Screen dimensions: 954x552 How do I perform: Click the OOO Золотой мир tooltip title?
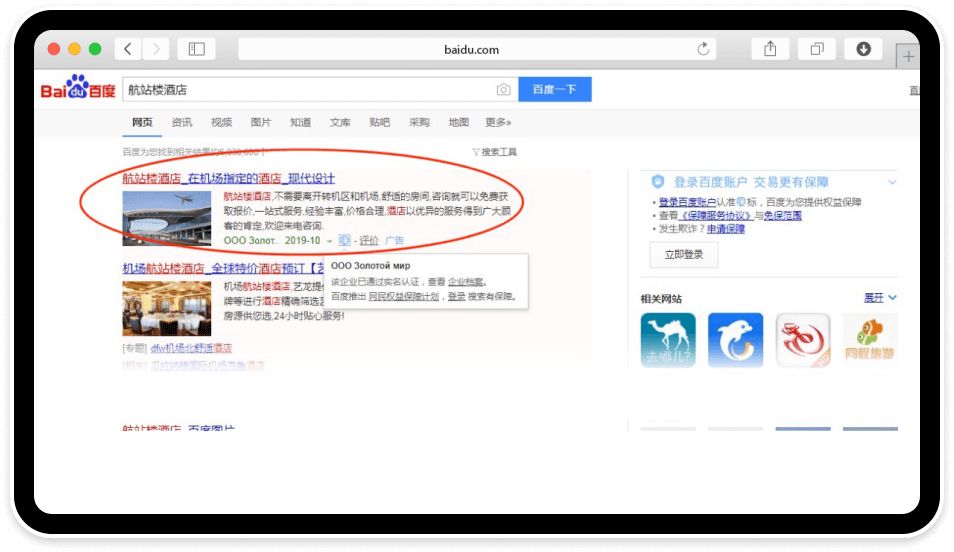371,266
